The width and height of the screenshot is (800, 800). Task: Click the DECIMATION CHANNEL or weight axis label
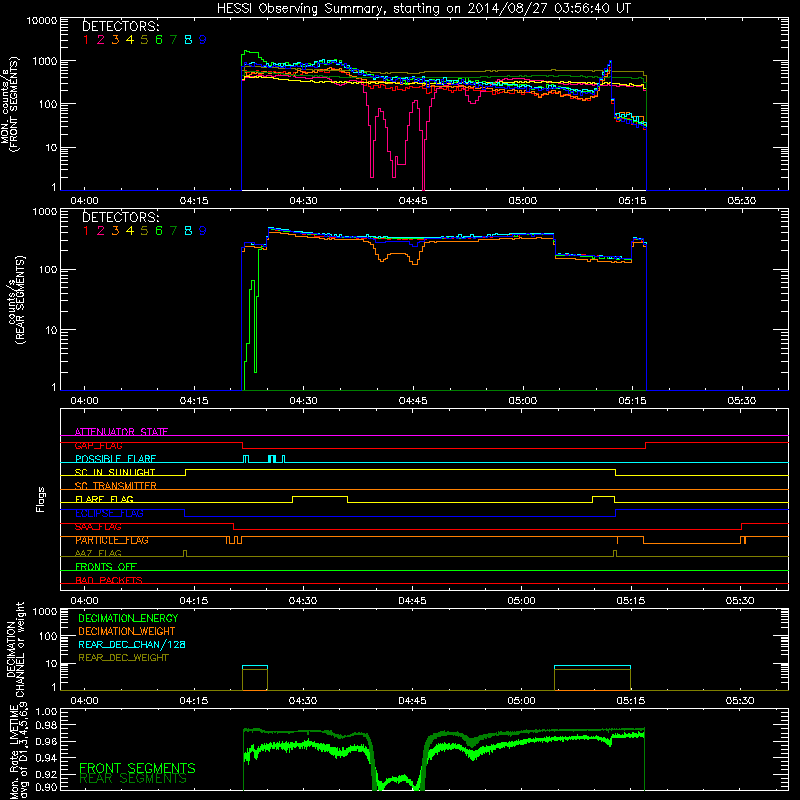(15, 649)
